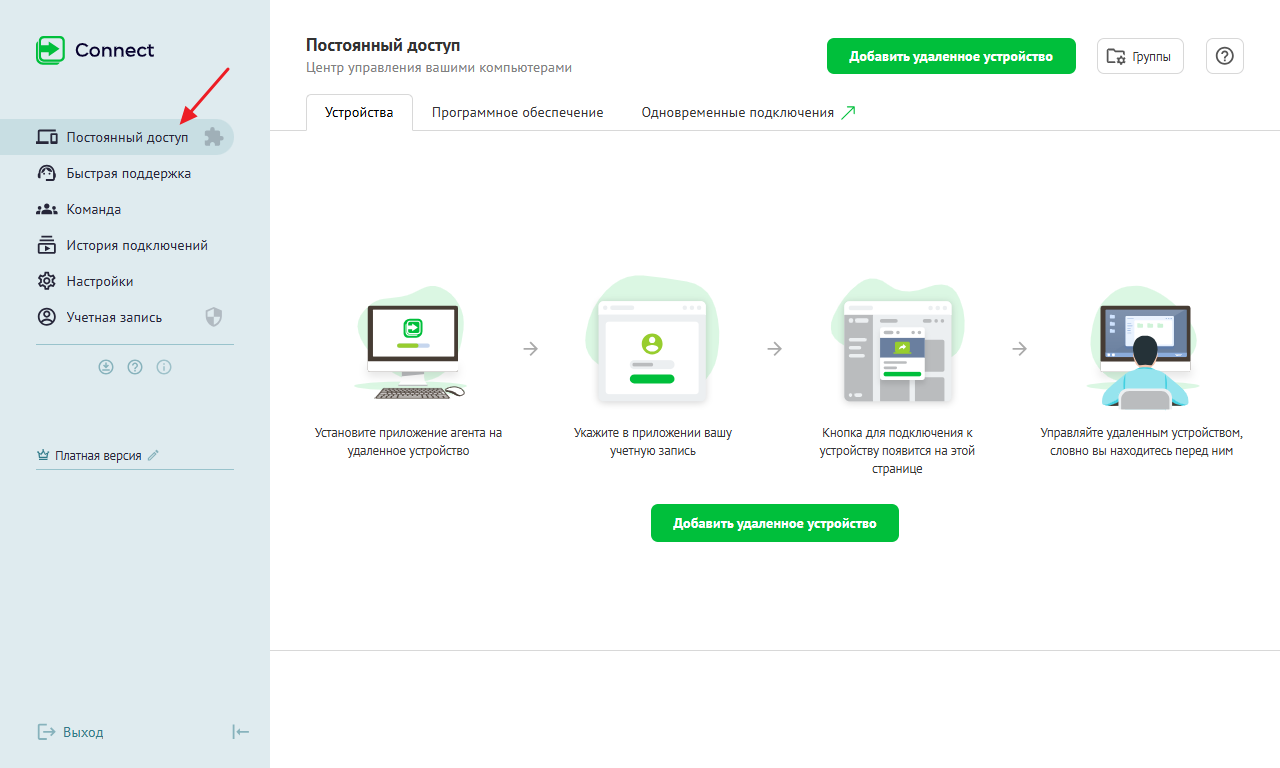Click the top Добавить удаленное устройство button

click(950, 56)
